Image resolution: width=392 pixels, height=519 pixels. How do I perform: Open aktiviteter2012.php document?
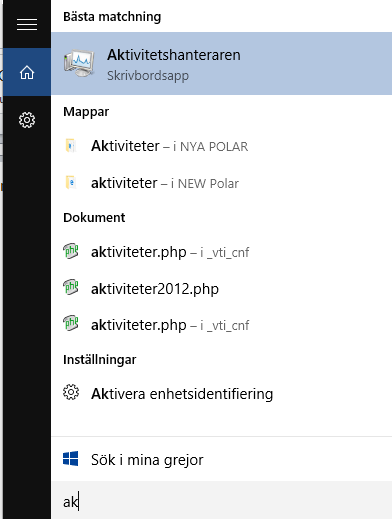tap(221, 288)
